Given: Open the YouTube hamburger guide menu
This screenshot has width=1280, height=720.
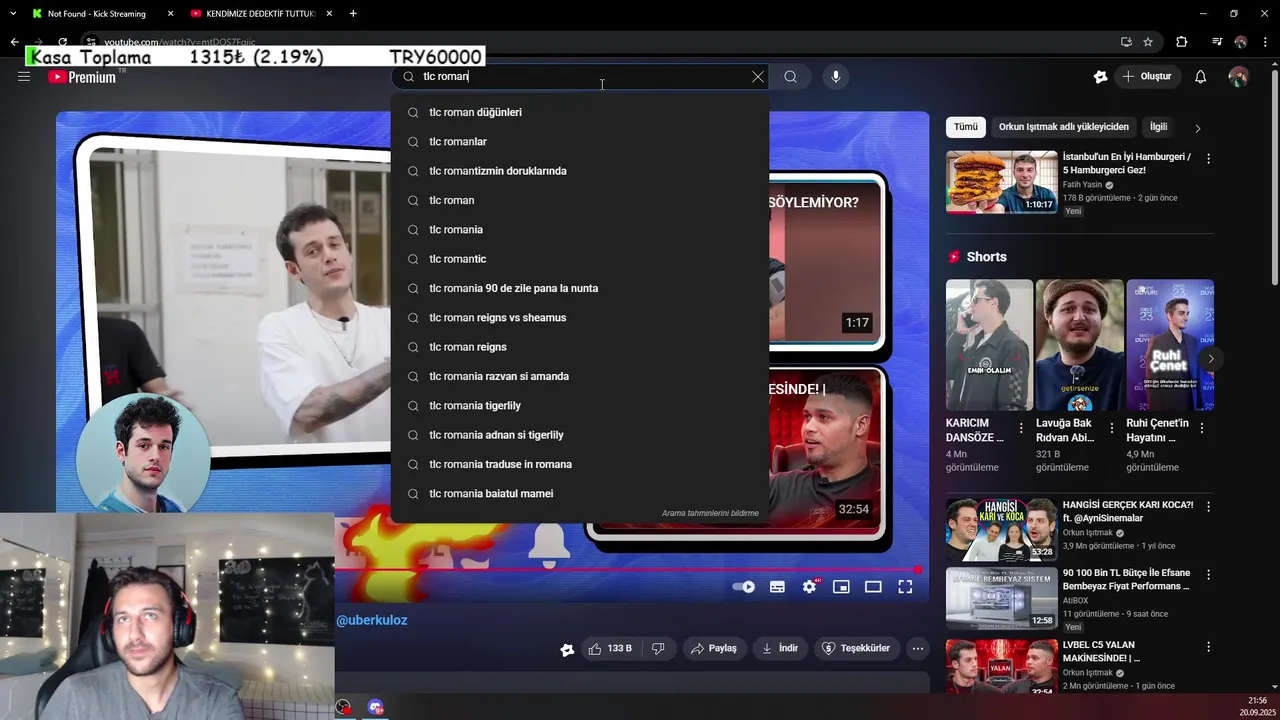Looking at the screenshot, I should (x=24, y=77).
